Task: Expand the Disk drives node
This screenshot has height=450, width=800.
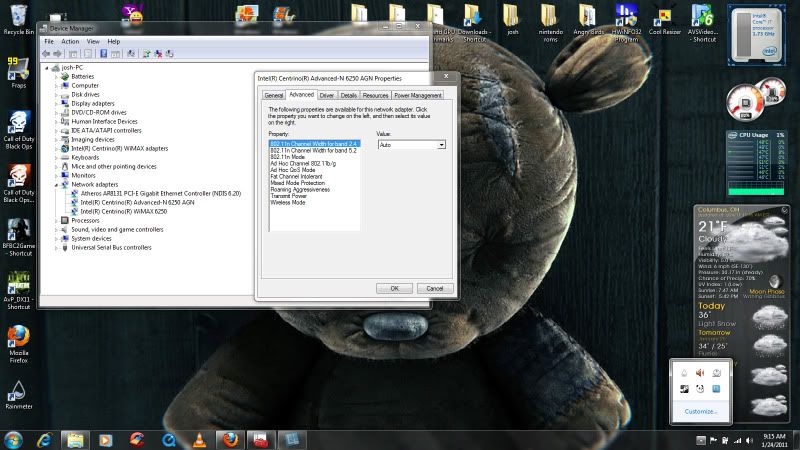Action: 56,94
